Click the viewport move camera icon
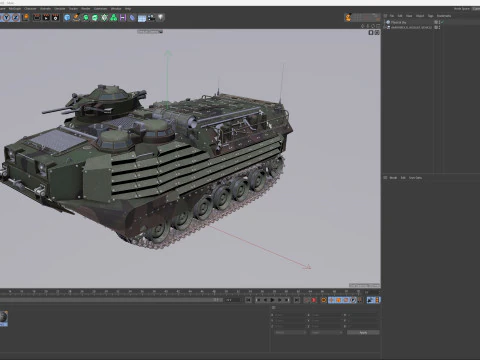The width and height of the screenshot is (480, 360). point(363,26)
